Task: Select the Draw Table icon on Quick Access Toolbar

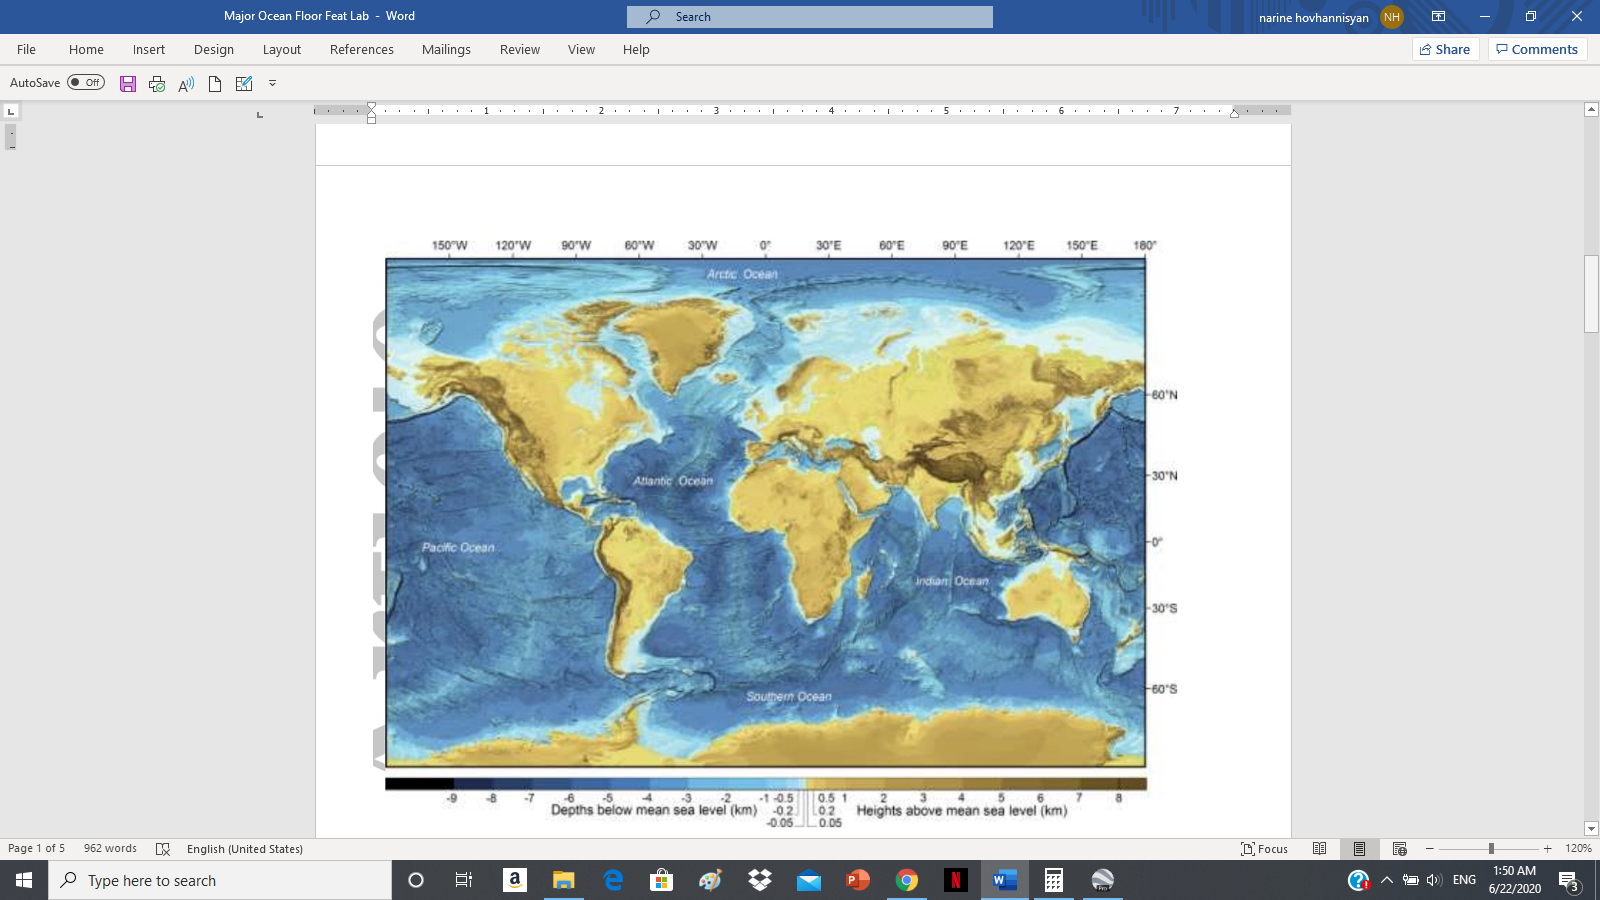Action: [x=243, y=84]
